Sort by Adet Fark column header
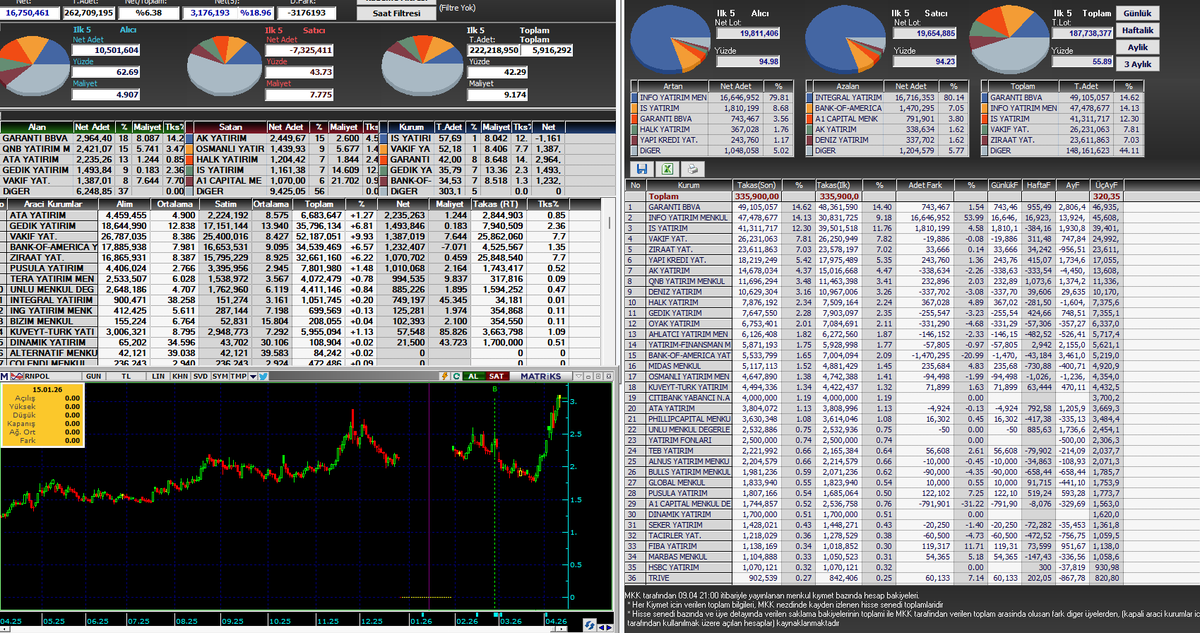The image size is (1200, 633). 925,185
